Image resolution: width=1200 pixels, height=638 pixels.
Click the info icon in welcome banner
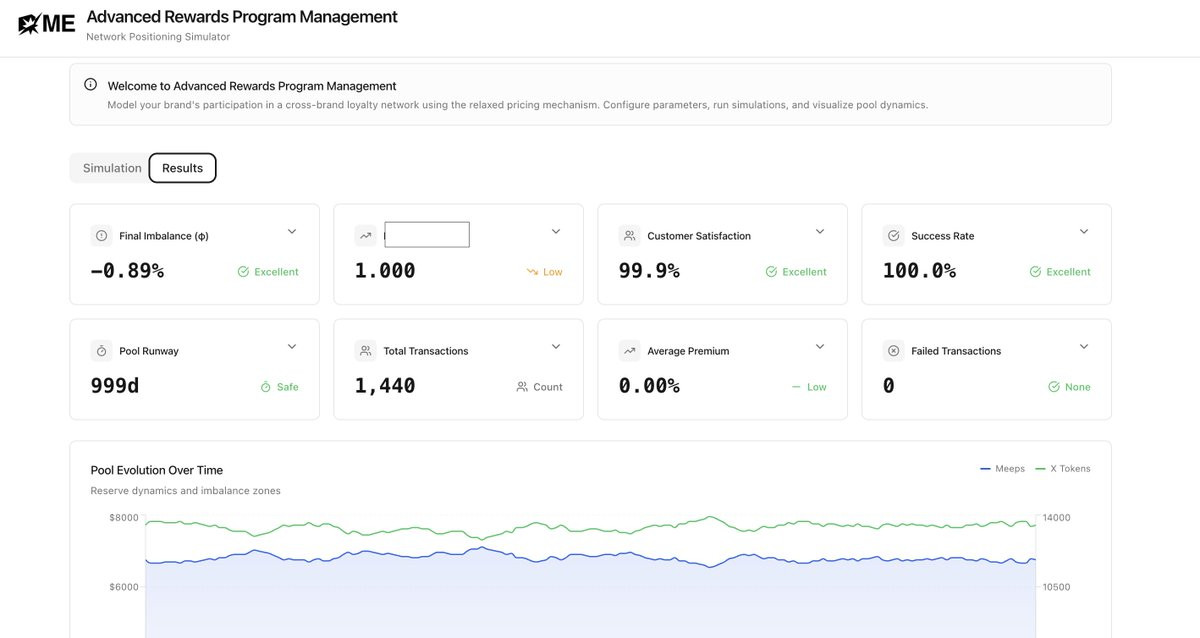point(91,85)
